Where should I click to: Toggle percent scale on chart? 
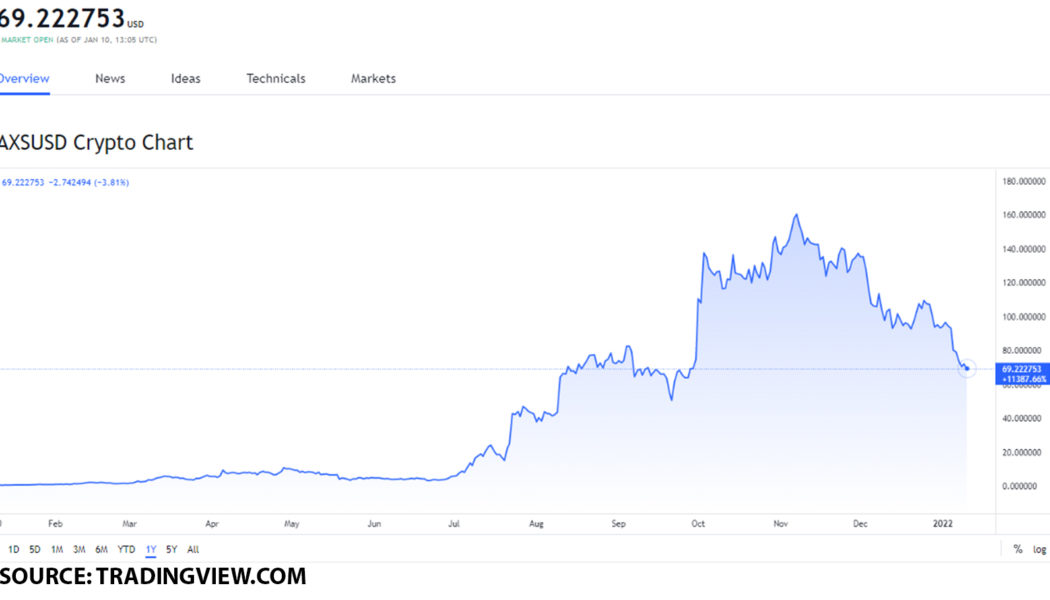click(x=1018, y=549)
